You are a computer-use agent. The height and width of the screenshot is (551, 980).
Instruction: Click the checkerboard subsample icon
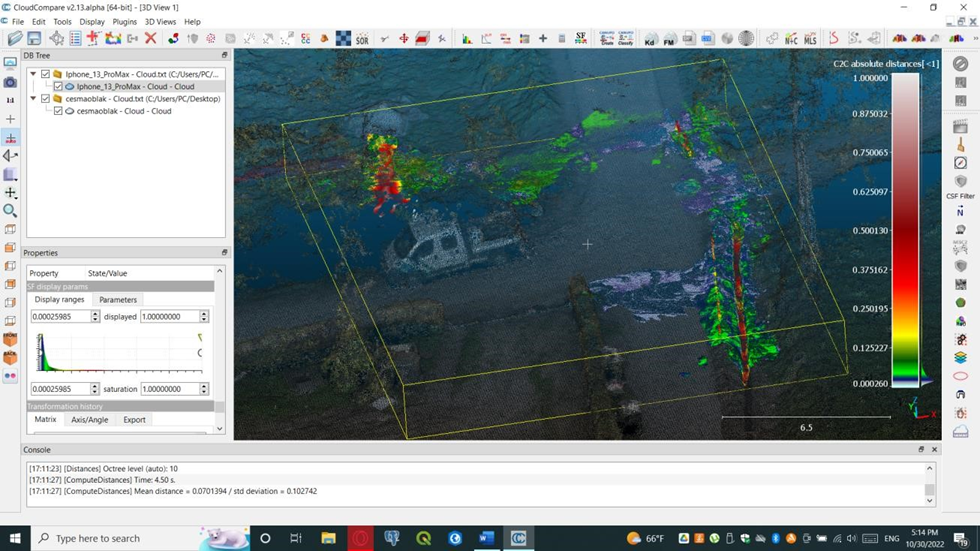click(343, 39)
